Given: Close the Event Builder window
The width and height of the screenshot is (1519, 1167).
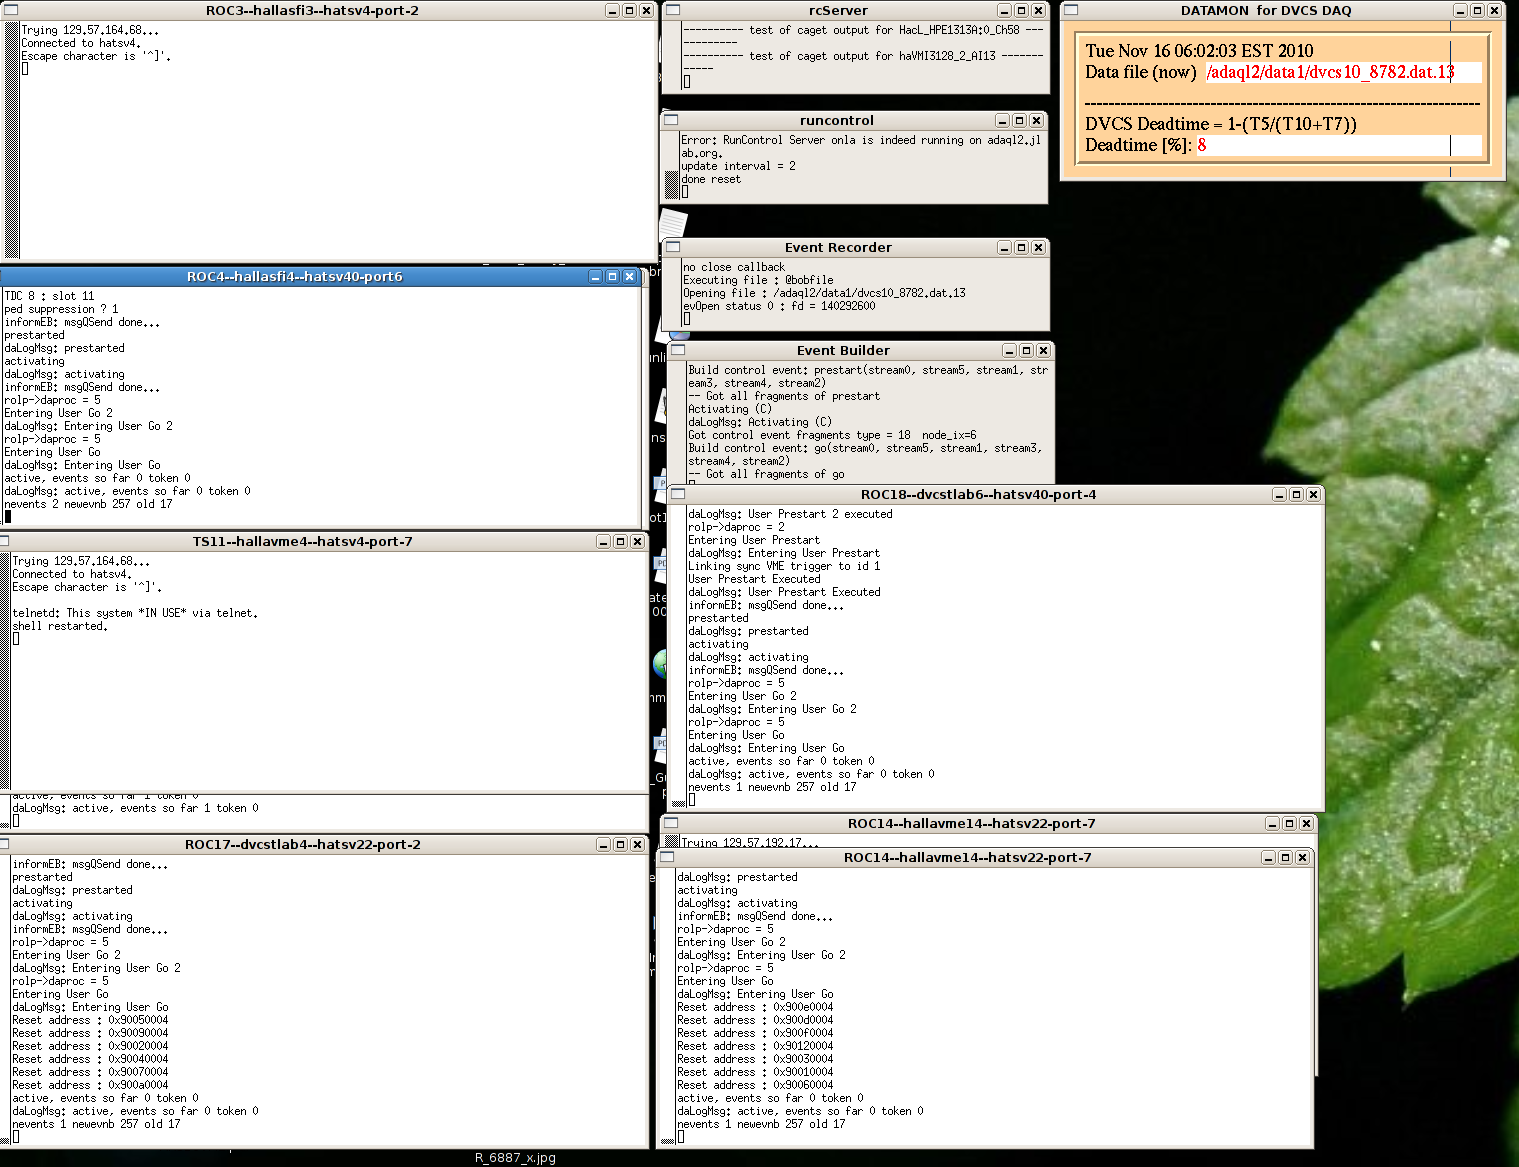Looking at the screenshot, I should point(1043,350).
